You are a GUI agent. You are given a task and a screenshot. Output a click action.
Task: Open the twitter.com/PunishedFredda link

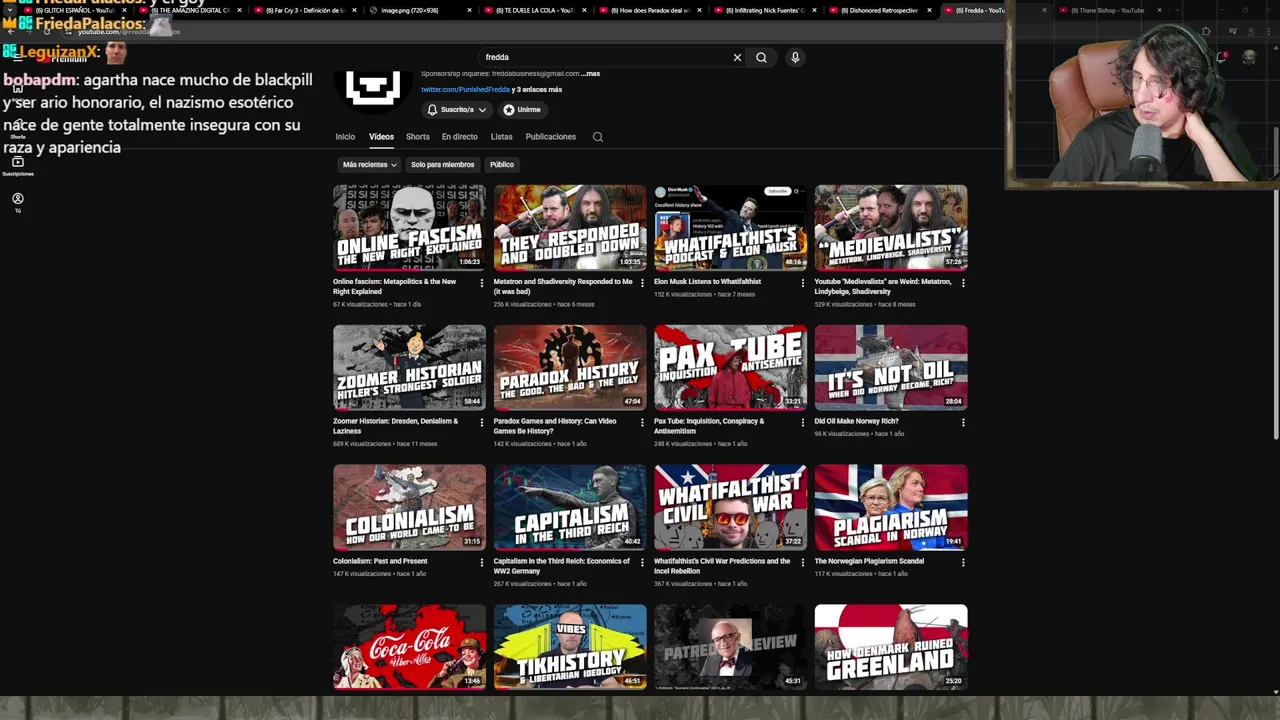[x=465, y=90]
